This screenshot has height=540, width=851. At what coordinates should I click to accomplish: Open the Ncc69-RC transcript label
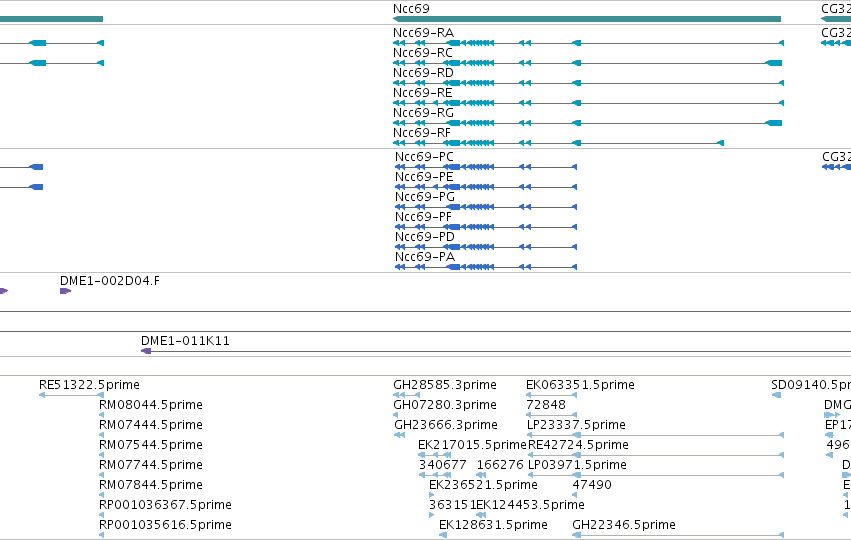[x=423, y=53]
